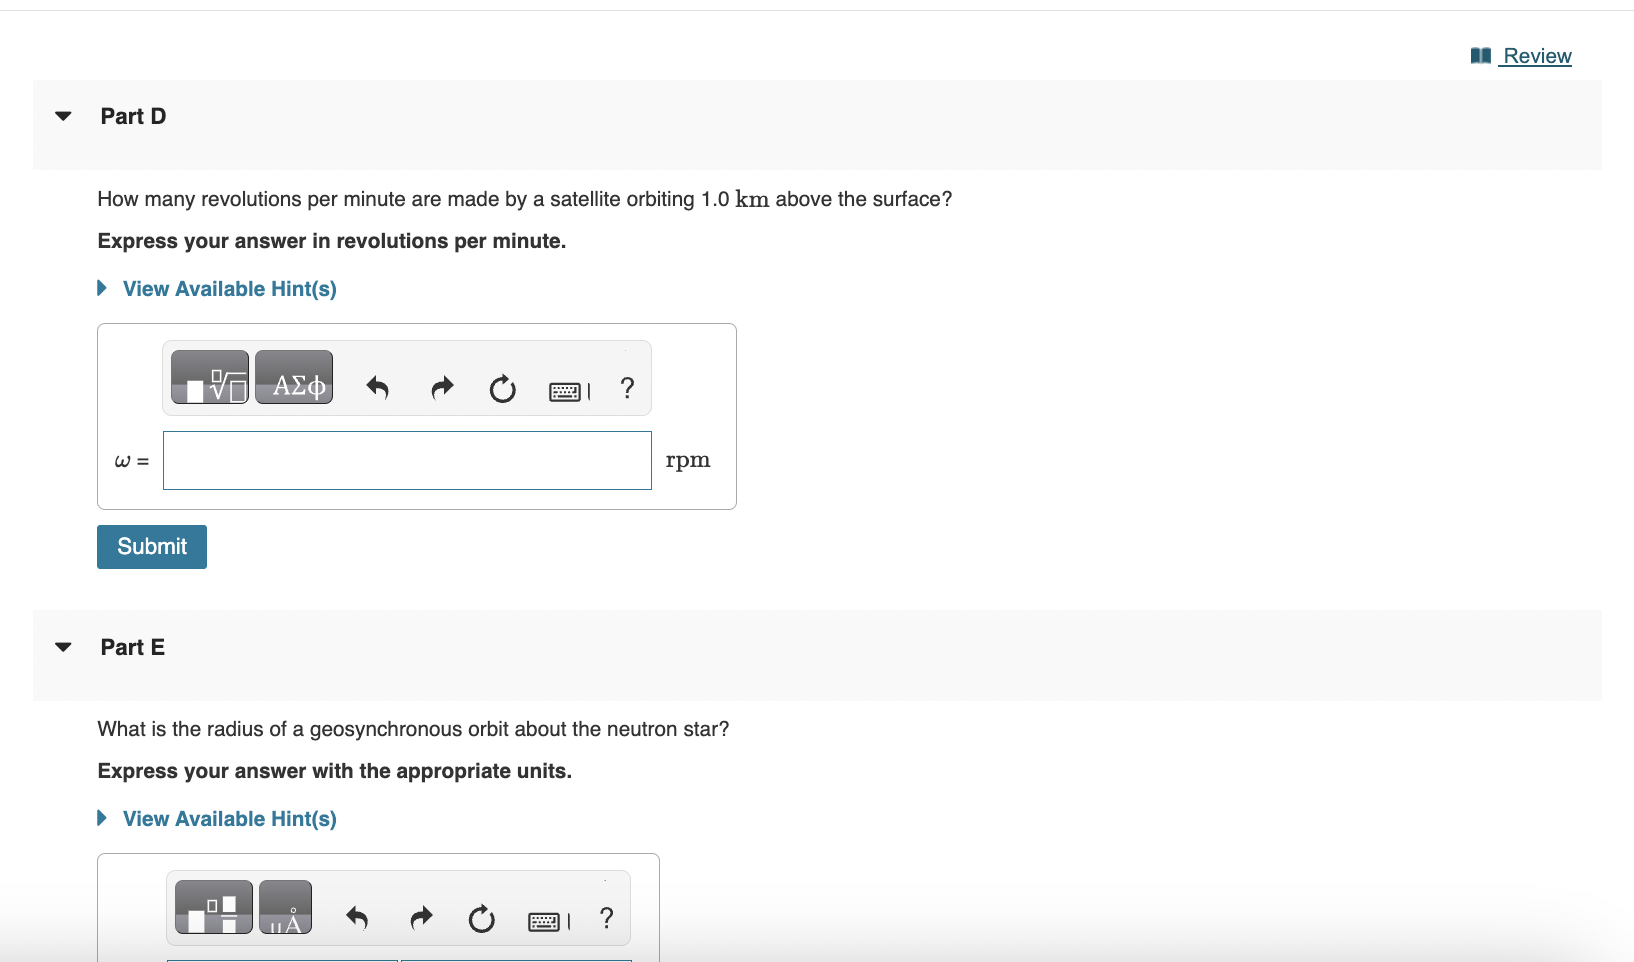Open the templates tool in Part E toolbar

coord(214,907)
